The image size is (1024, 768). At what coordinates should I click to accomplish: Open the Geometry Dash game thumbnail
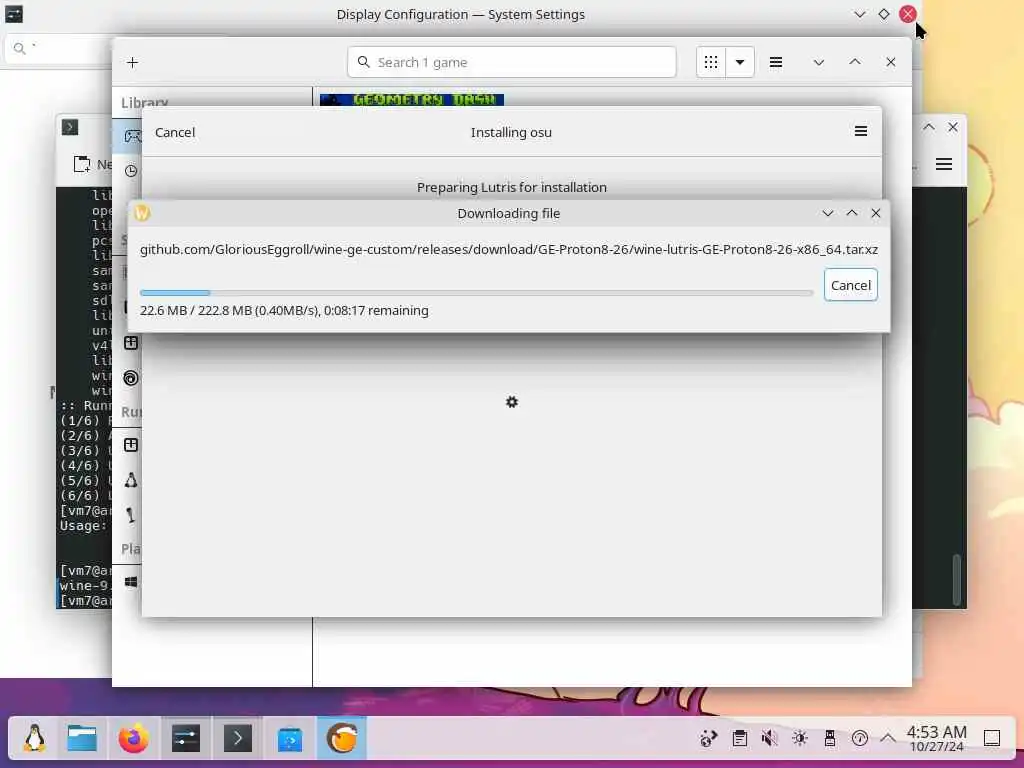pyautogui.click(x=411, y=100)
